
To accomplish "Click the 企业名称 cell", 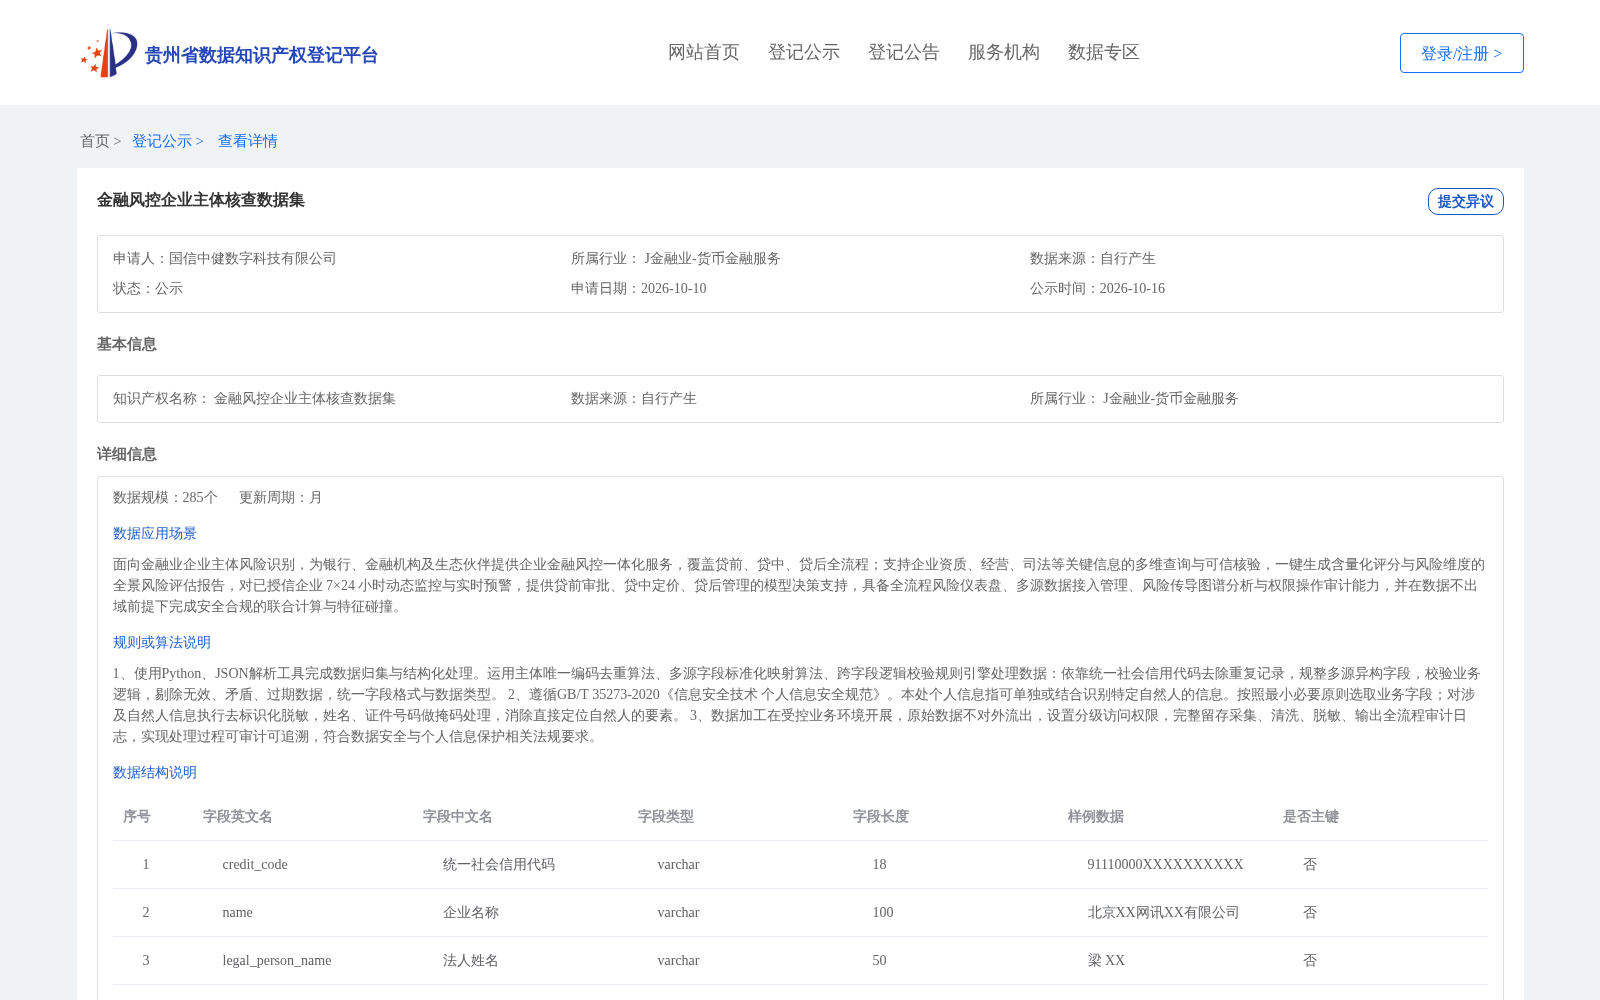I will (x=471, y=912).
